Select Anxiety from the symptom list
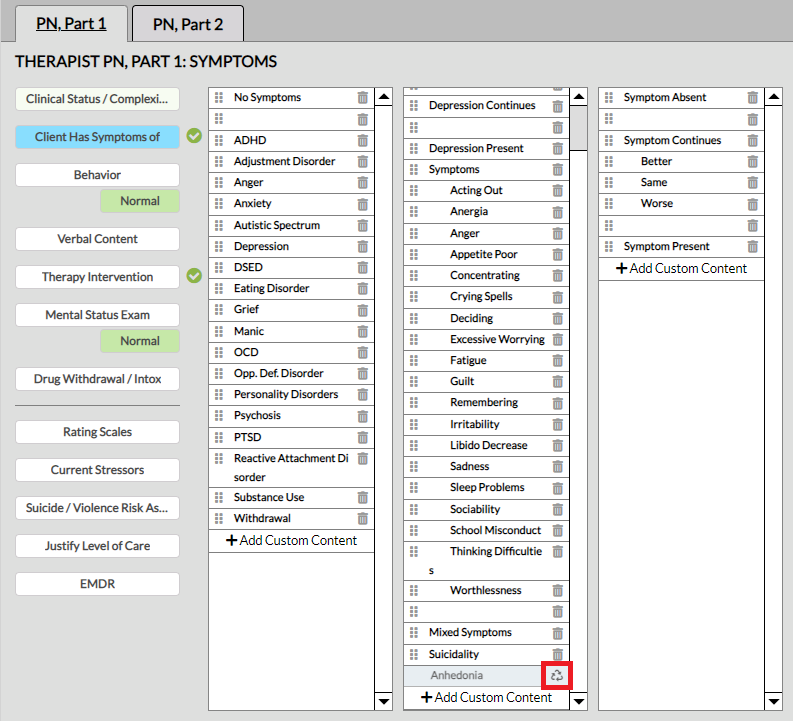The image size is (793, 721). pyautogui.click(x=252, y=203)
